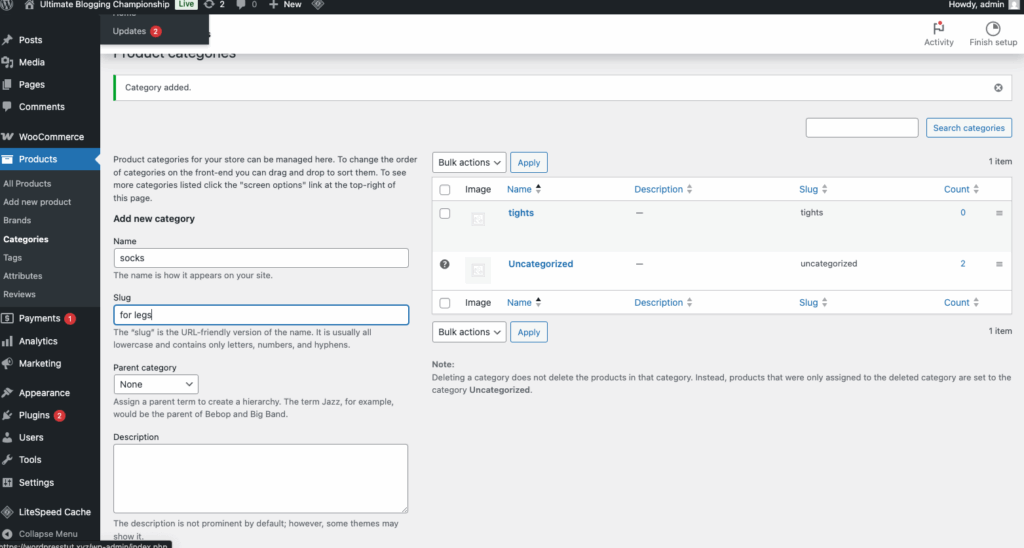This screenshot has width=1024, height=548.
Task: Open the top Bulk actions dropdown
Action: click(469, 162)
